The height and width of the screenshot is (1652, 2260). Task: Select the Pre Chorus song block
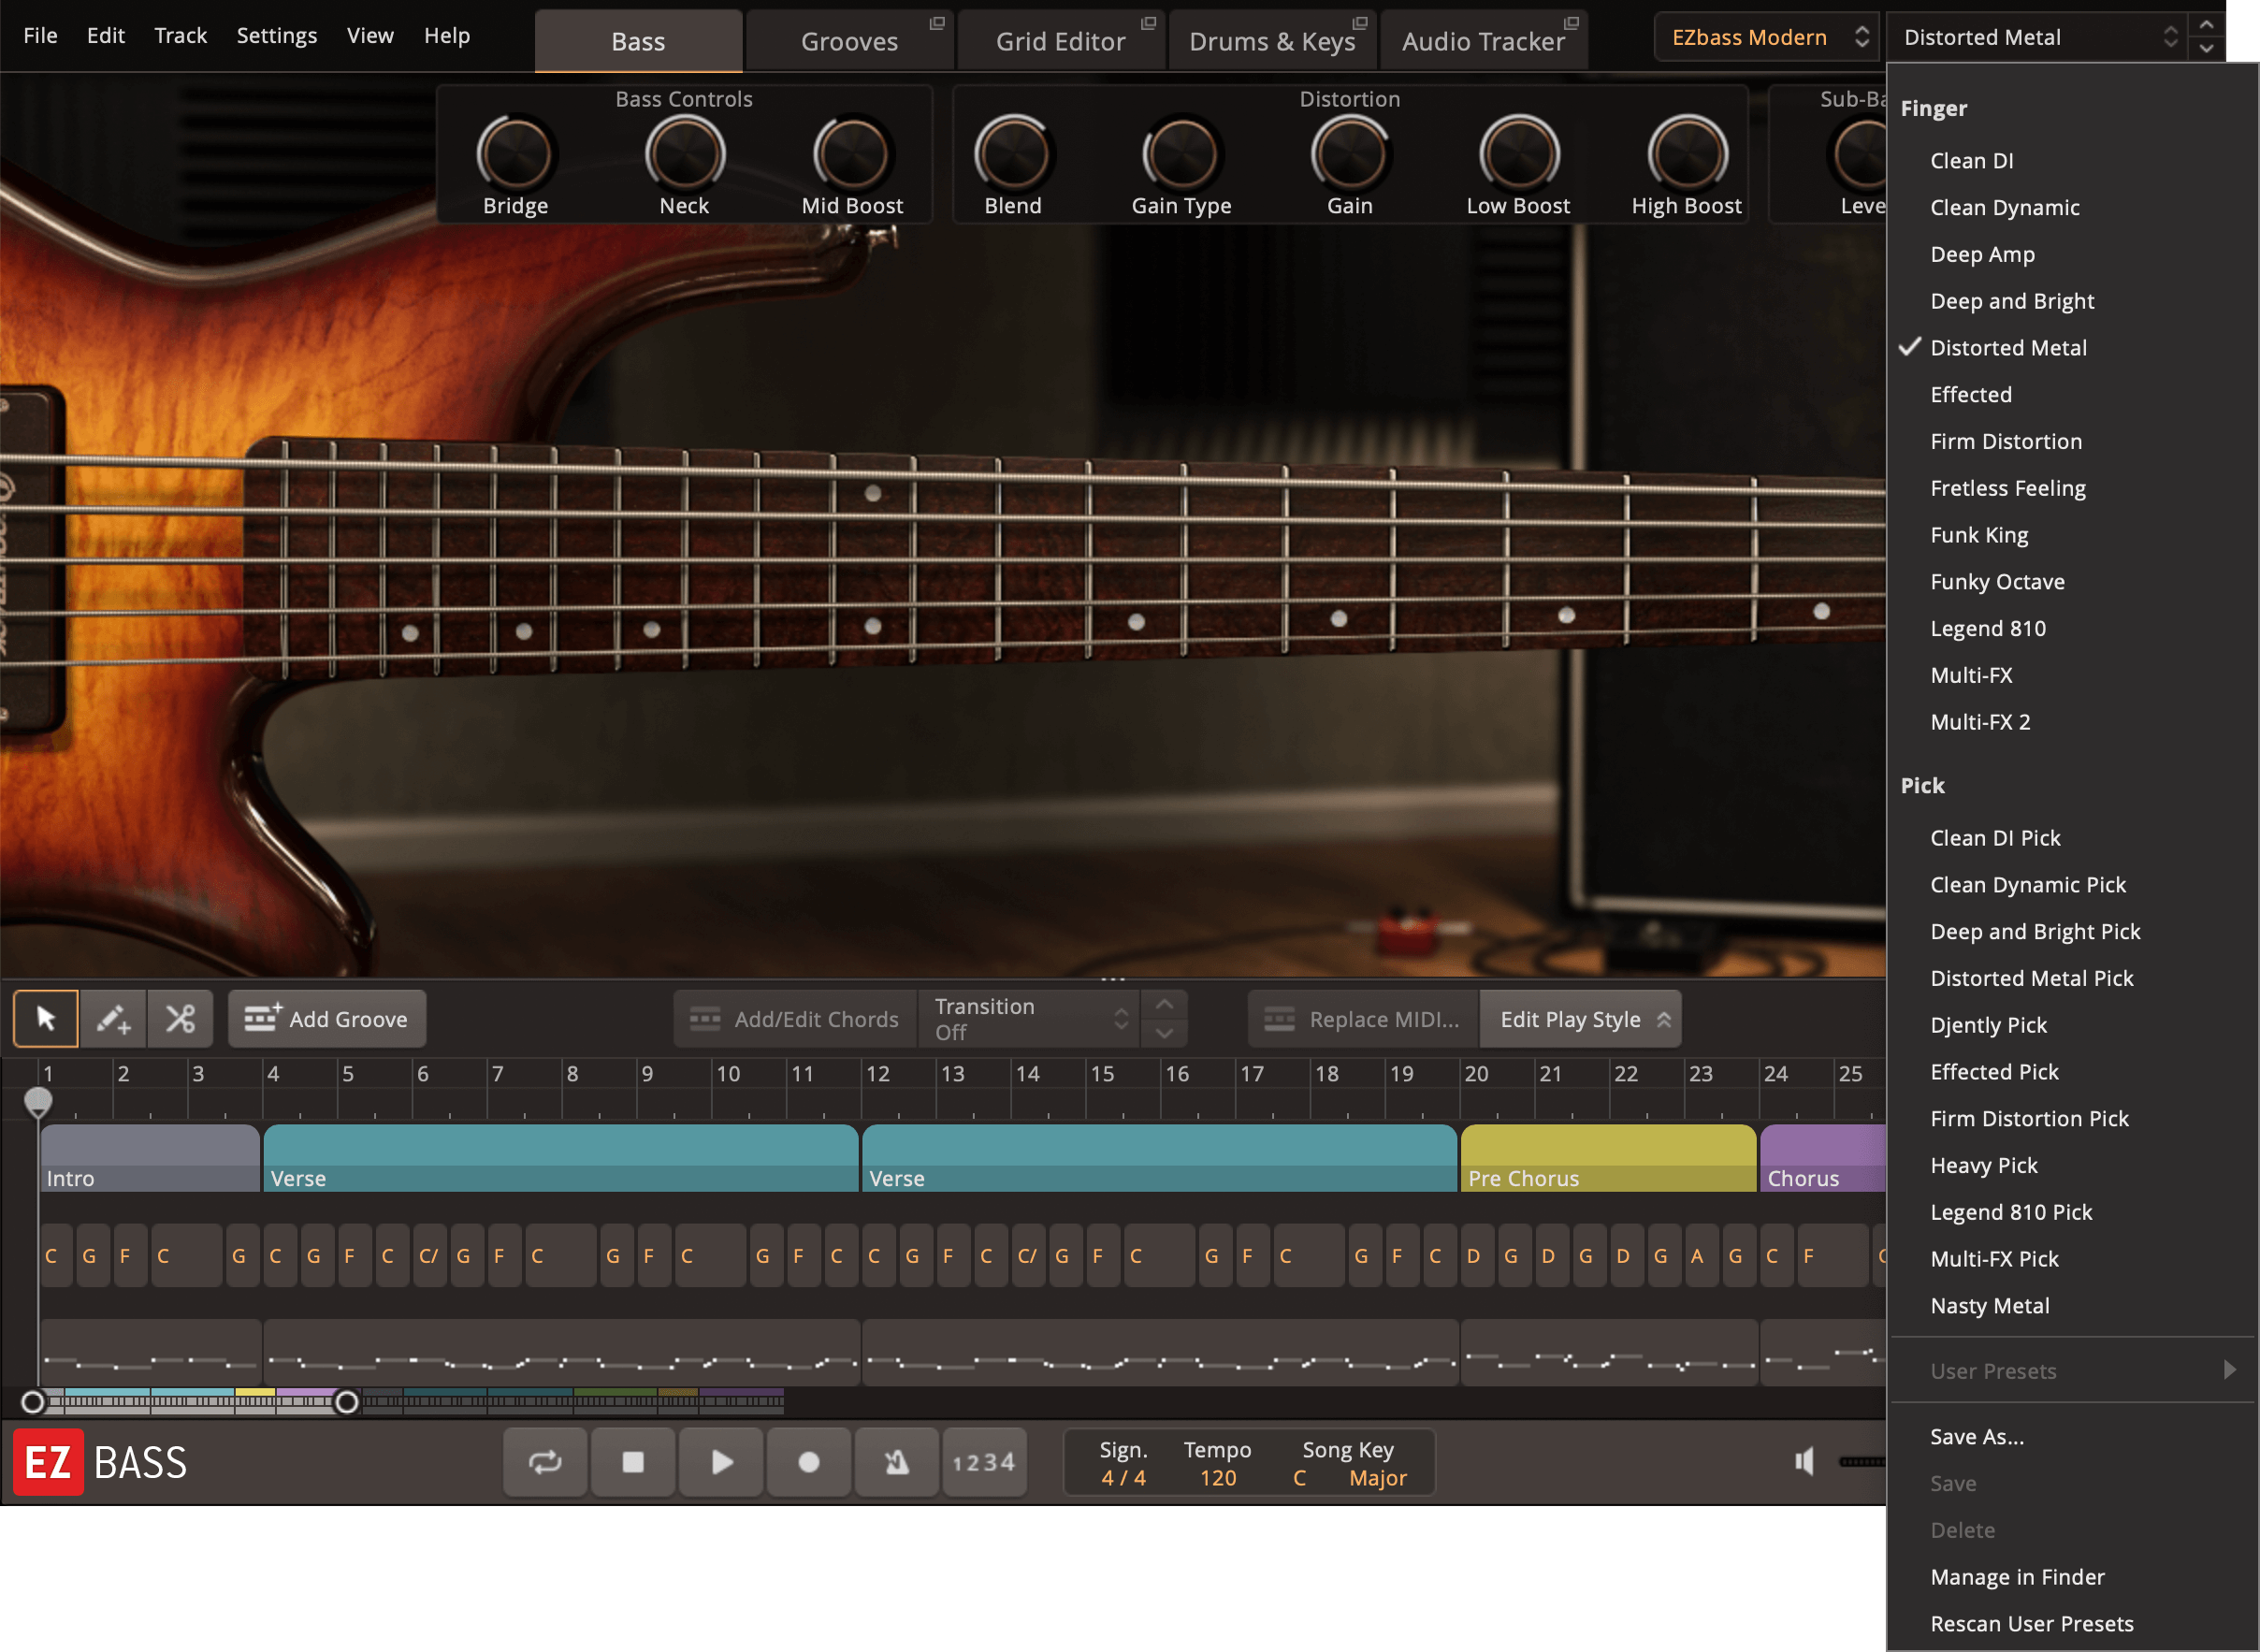click(1606, 1158)
